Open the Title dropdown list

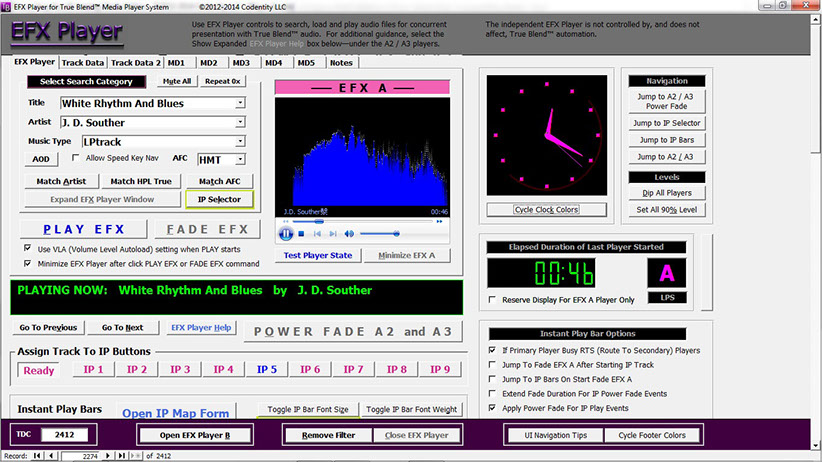[241, 103]
